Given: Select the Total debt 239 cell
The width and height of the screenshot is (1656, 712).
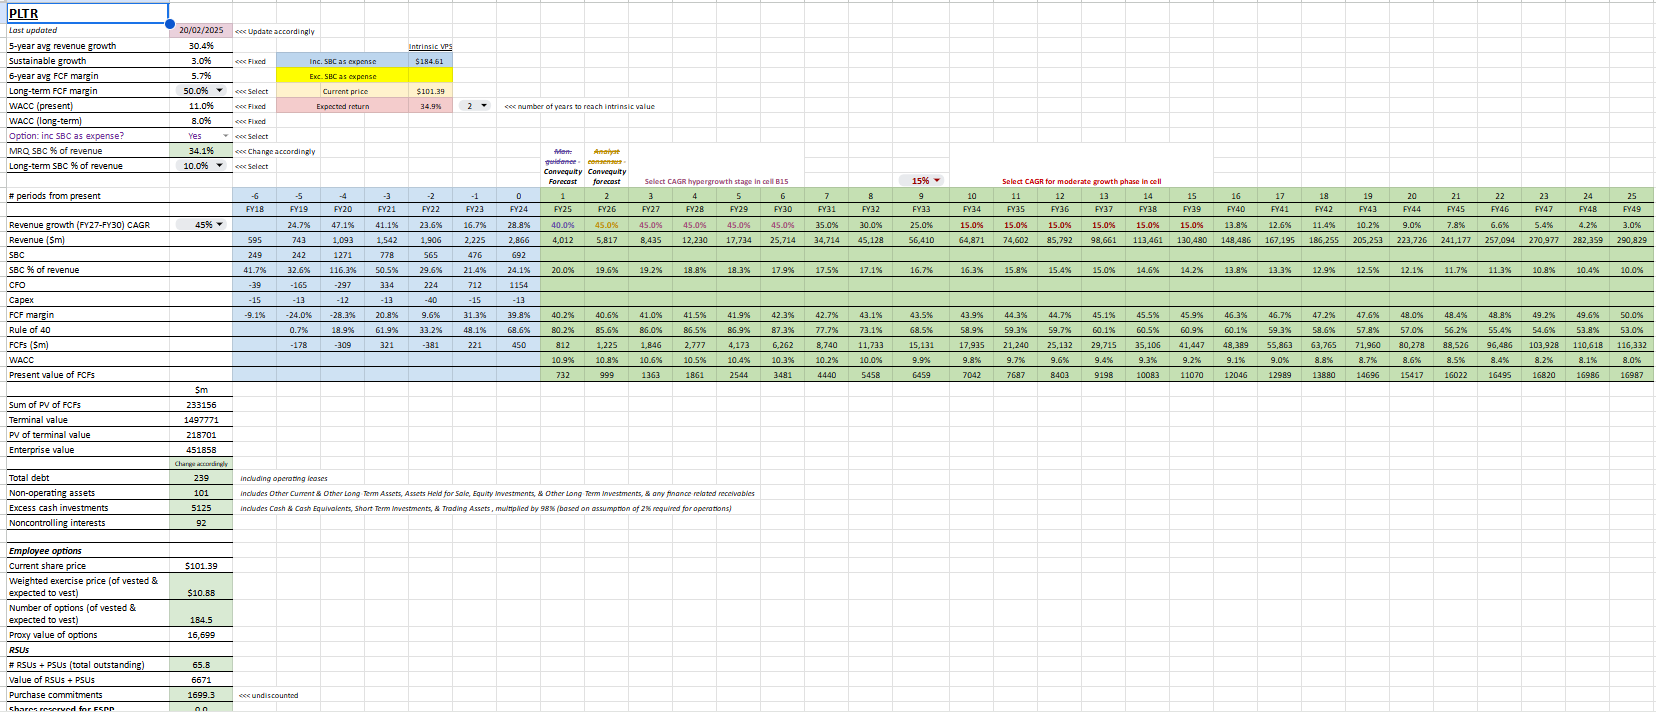Looking at the screenshot, I should [x=201, y=478].
